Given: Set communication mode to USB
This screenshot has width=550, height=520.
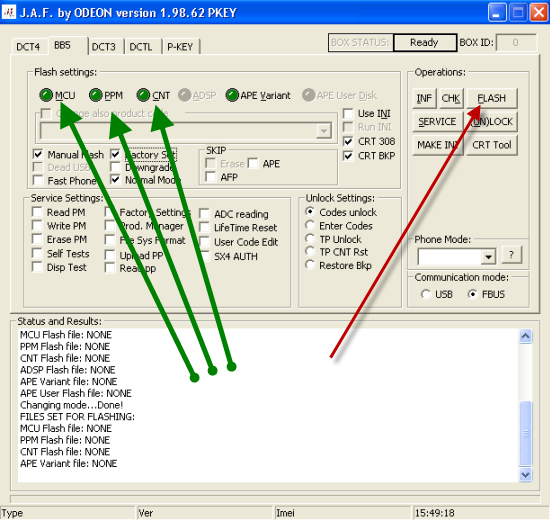Looking at the screenshot, I should point(426,294).
